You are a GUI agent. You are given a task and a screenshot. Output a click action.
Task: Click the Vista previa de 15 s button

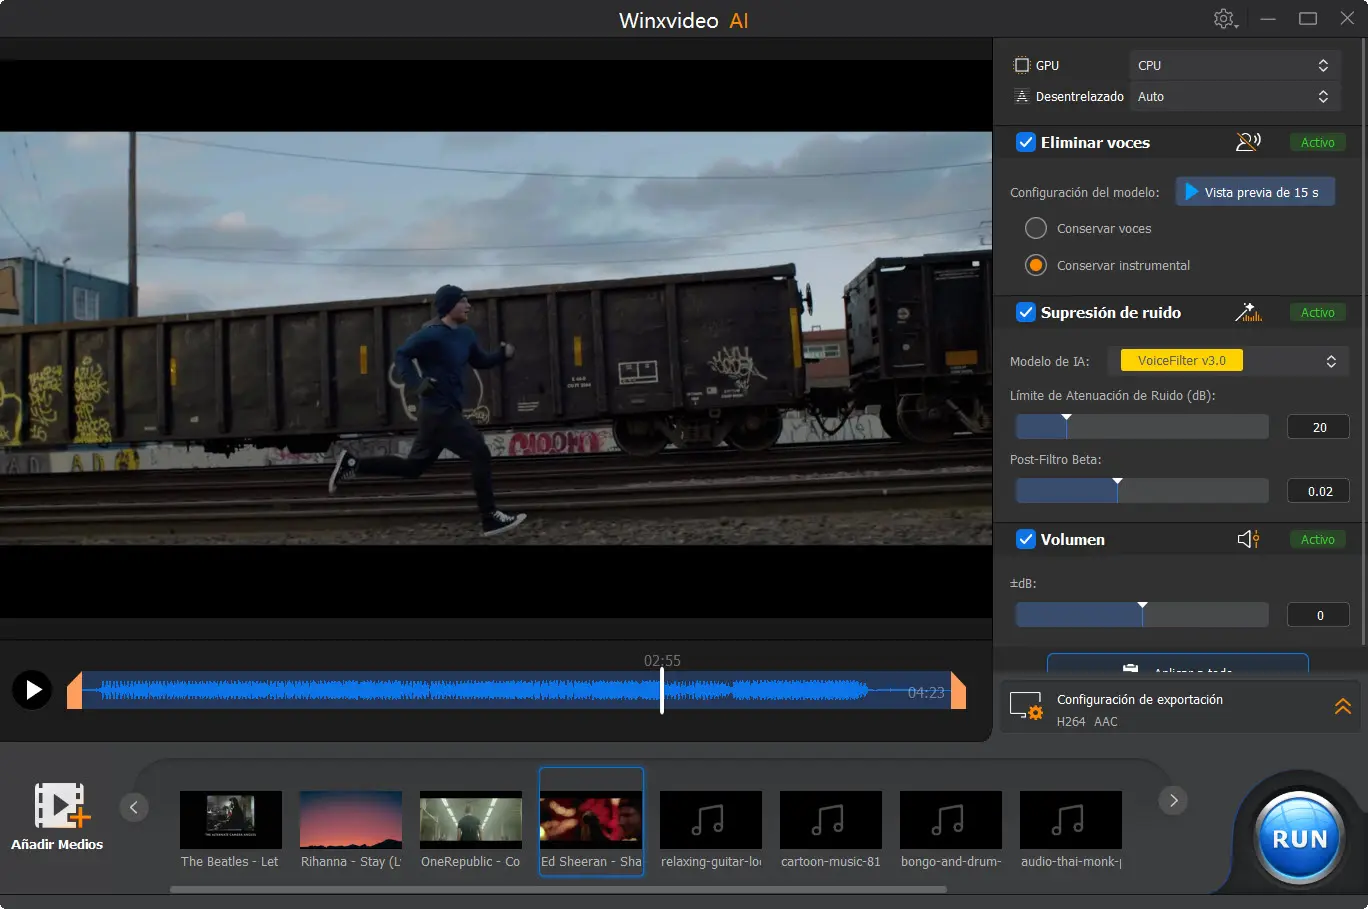tap(1255, 192)
